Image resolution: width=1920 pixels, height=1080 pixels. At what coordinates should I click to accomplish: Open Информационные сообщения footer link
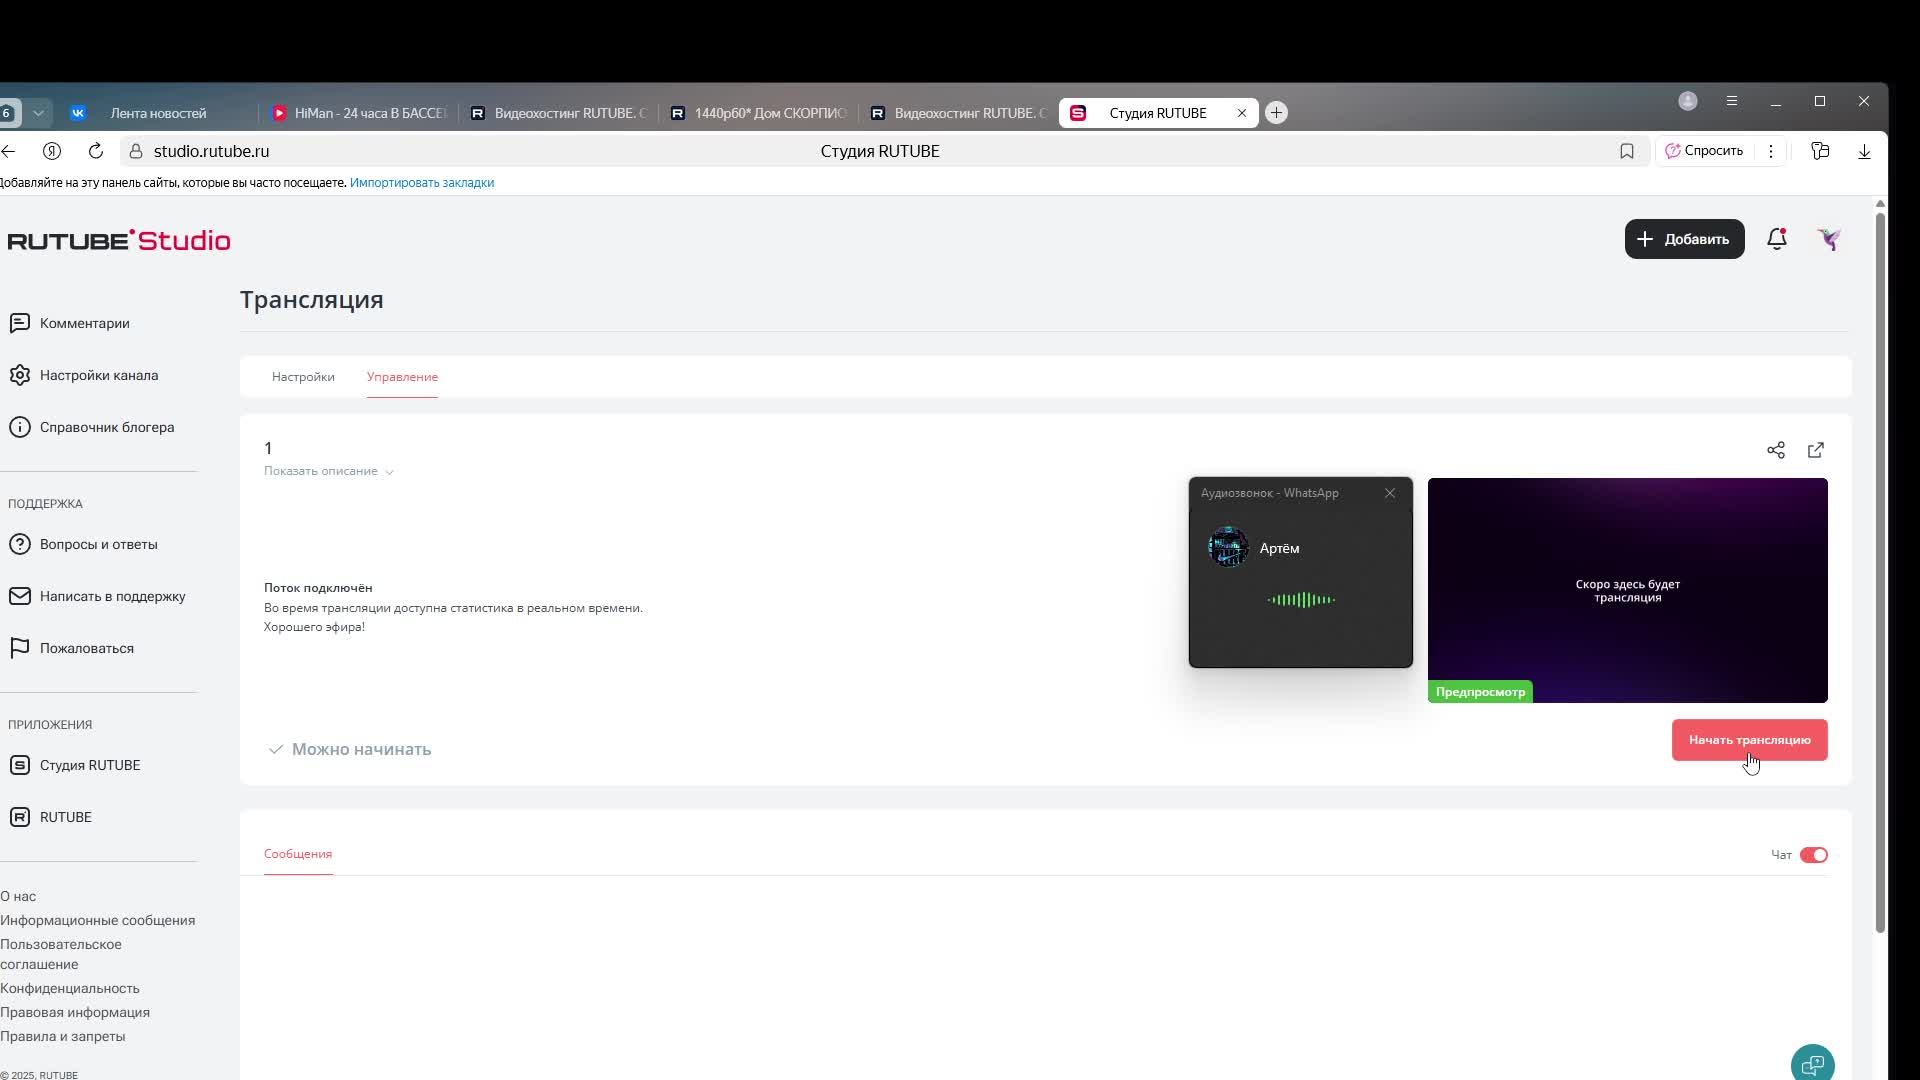pyautogui.click(x=98, y=920)
